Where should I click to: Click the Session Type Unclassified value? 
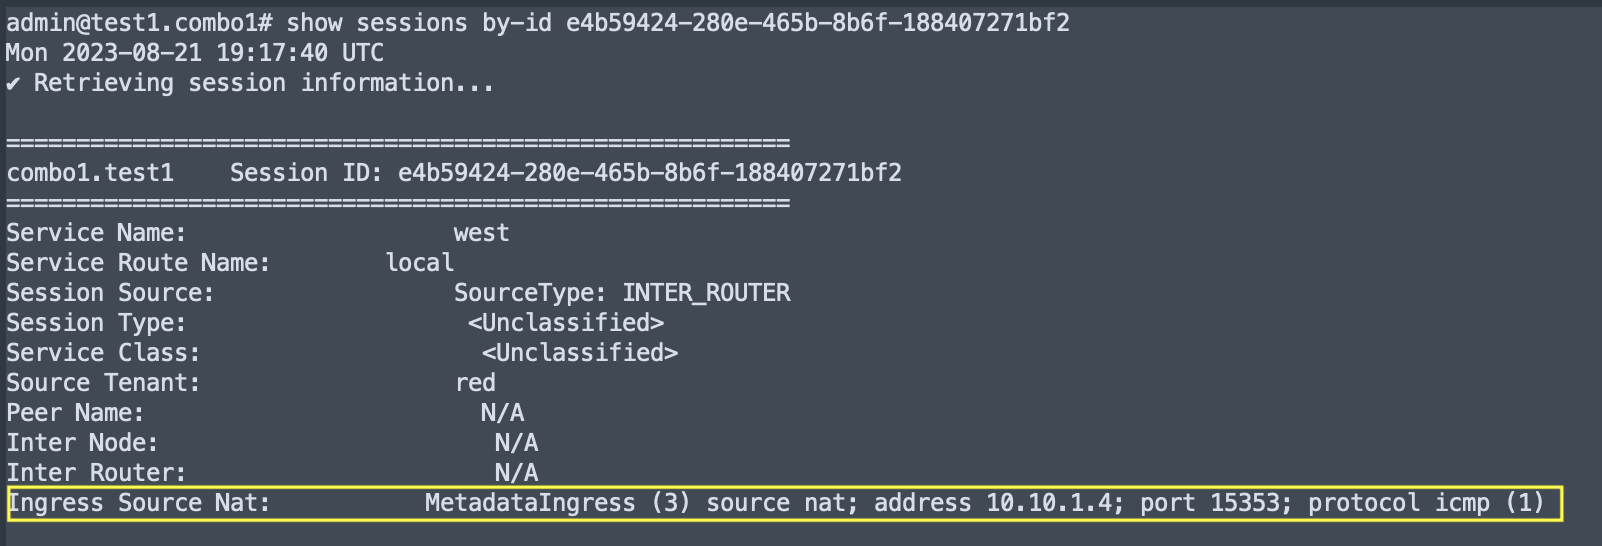point(566,323)
